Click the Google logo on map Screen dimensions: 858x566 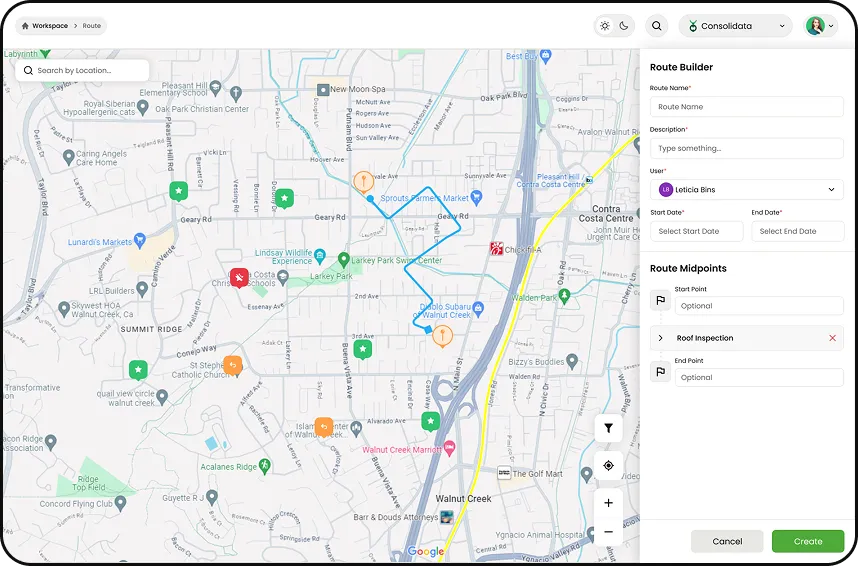[426, 551]
